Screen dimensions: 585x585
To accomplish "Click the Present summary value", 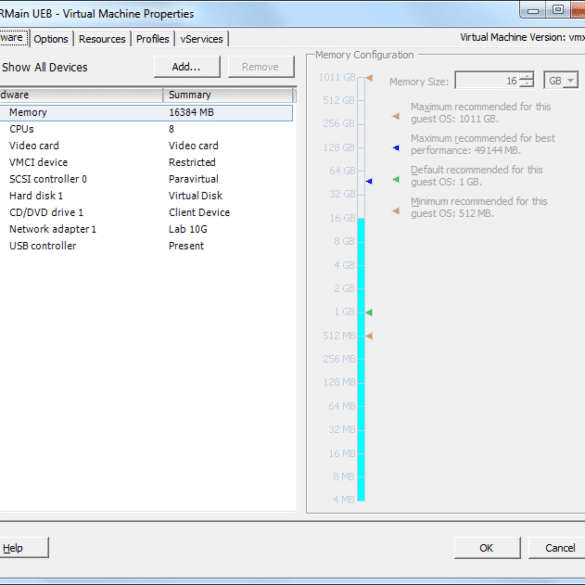I will [186, 246].
